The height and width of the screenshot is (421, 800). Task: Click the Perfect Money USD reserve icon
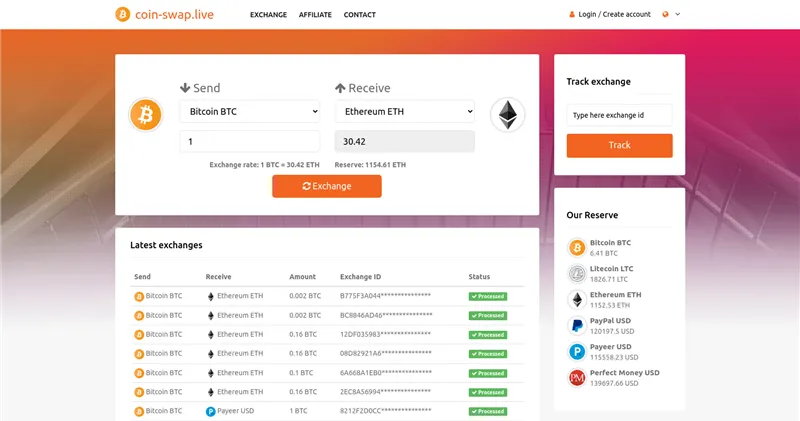point(577,377)
